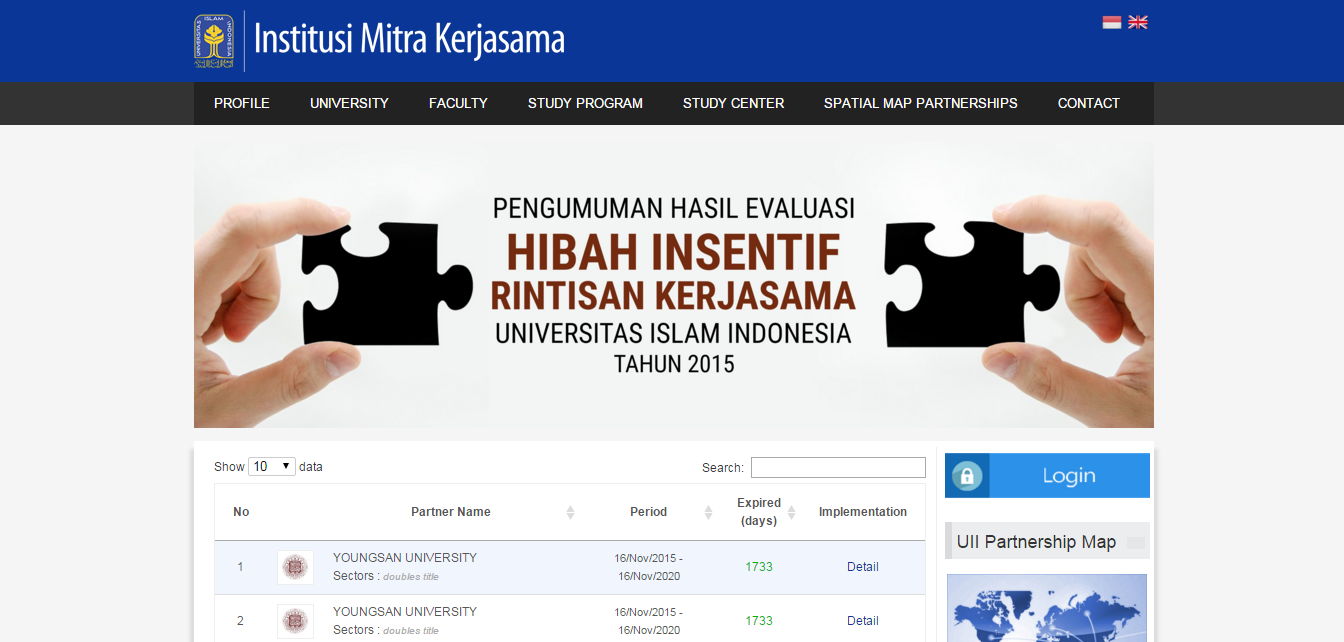Open the SPATIAL MAP PARTNERSHIPS menu

pos(921,103)
